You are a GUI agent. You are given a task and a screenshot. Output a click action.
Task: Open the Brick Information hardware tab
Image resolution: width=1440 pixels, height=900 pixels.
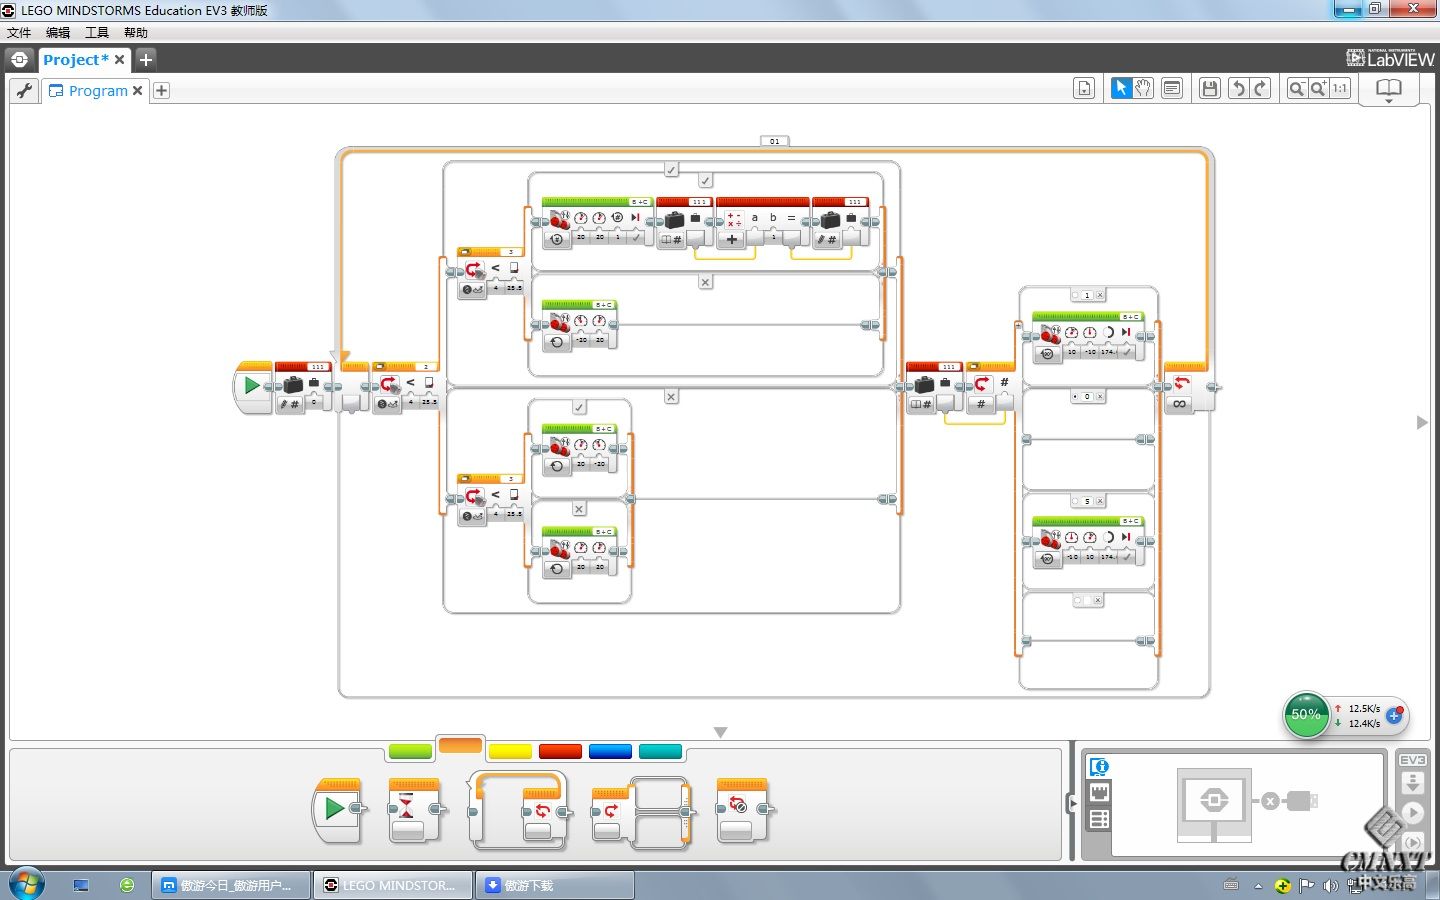[x=1099, y=768]
